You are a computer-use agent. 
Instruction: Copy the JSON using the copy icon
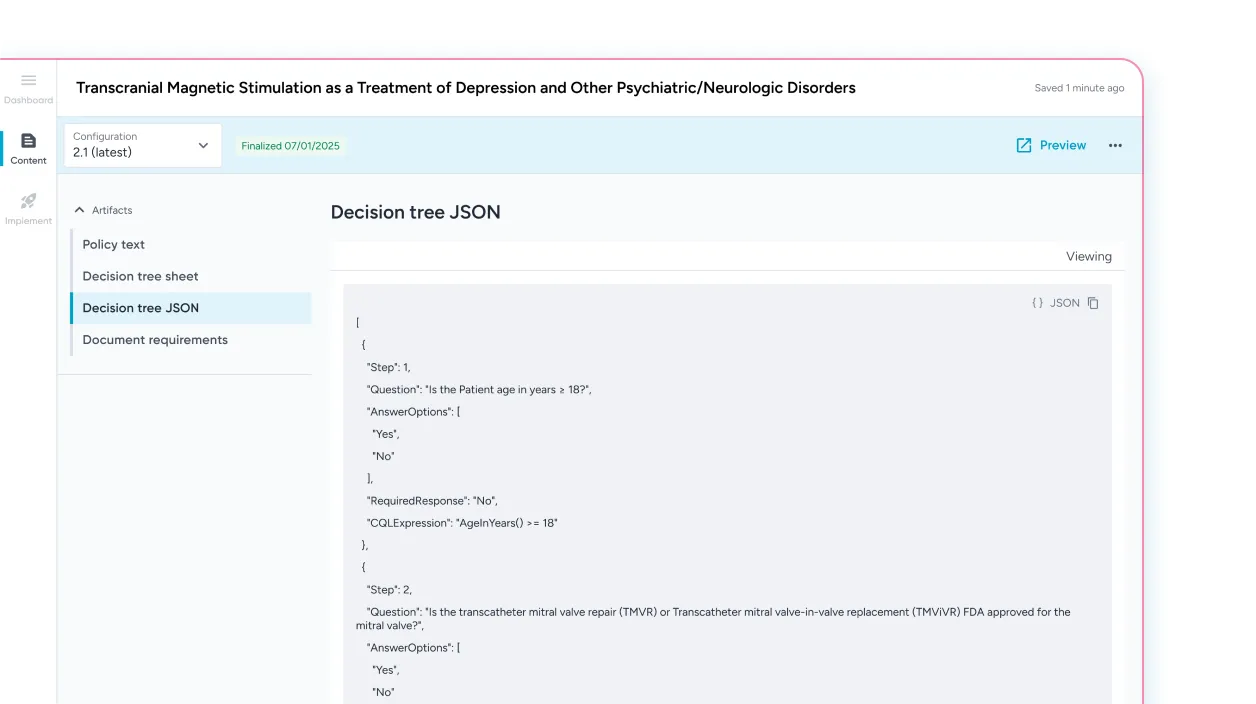click(1092, 302)
